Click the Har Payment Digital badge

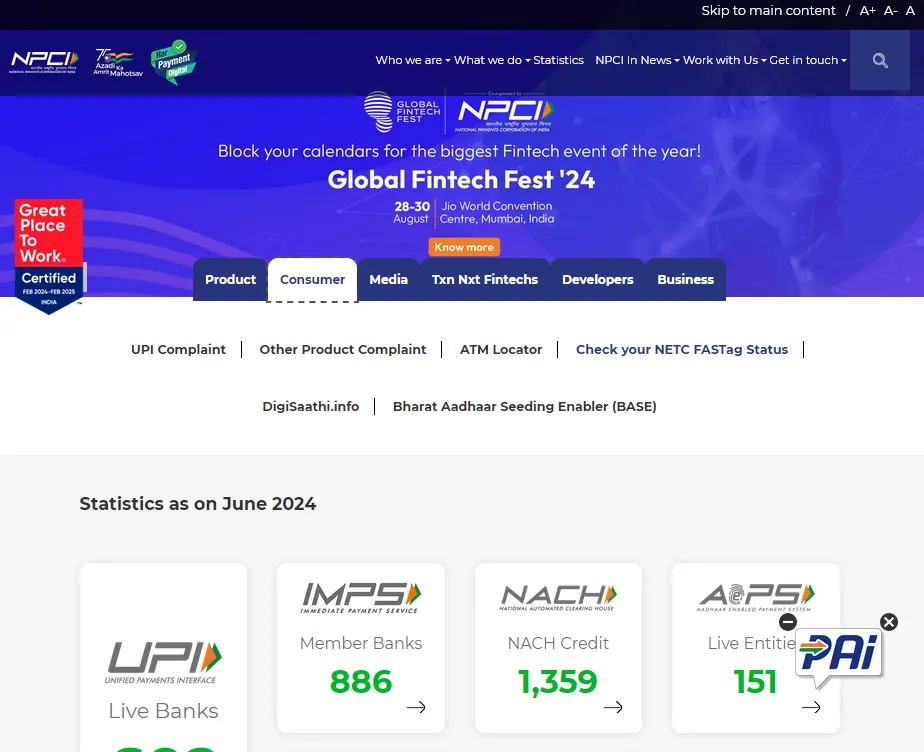tap(173, 62)
